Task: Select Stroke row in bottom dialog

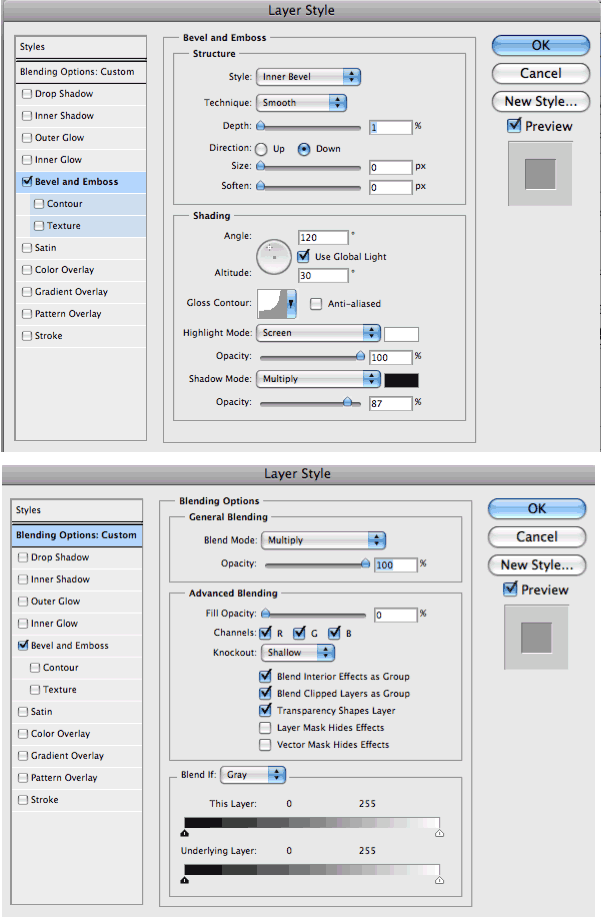Action: 77,800
